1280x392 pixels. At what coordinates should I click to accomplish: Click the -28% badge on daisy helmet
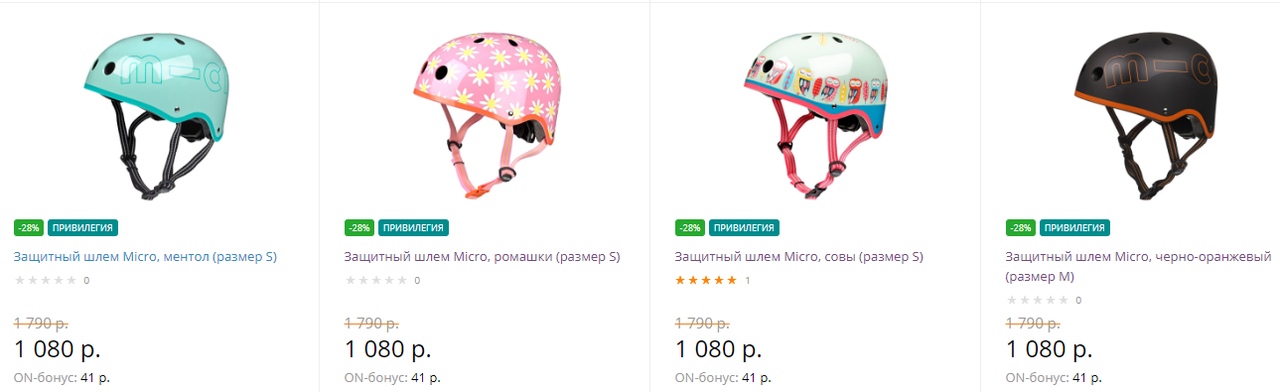358,228
